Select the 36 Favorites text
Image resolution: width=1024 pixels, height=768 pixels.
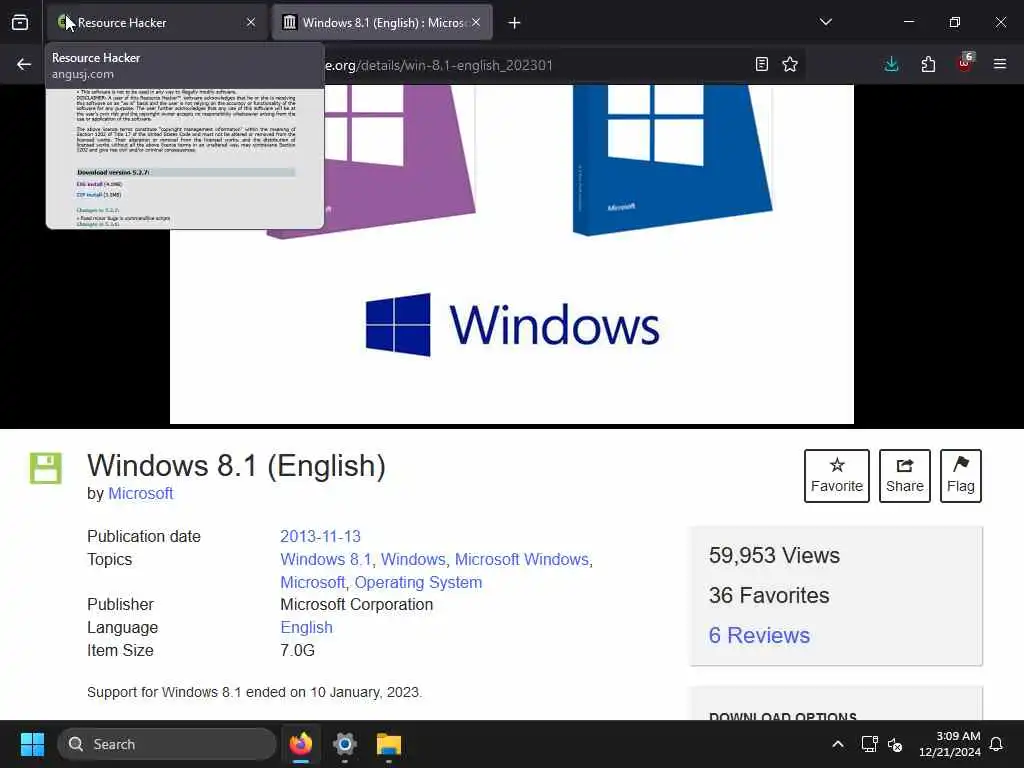[769, 596]
